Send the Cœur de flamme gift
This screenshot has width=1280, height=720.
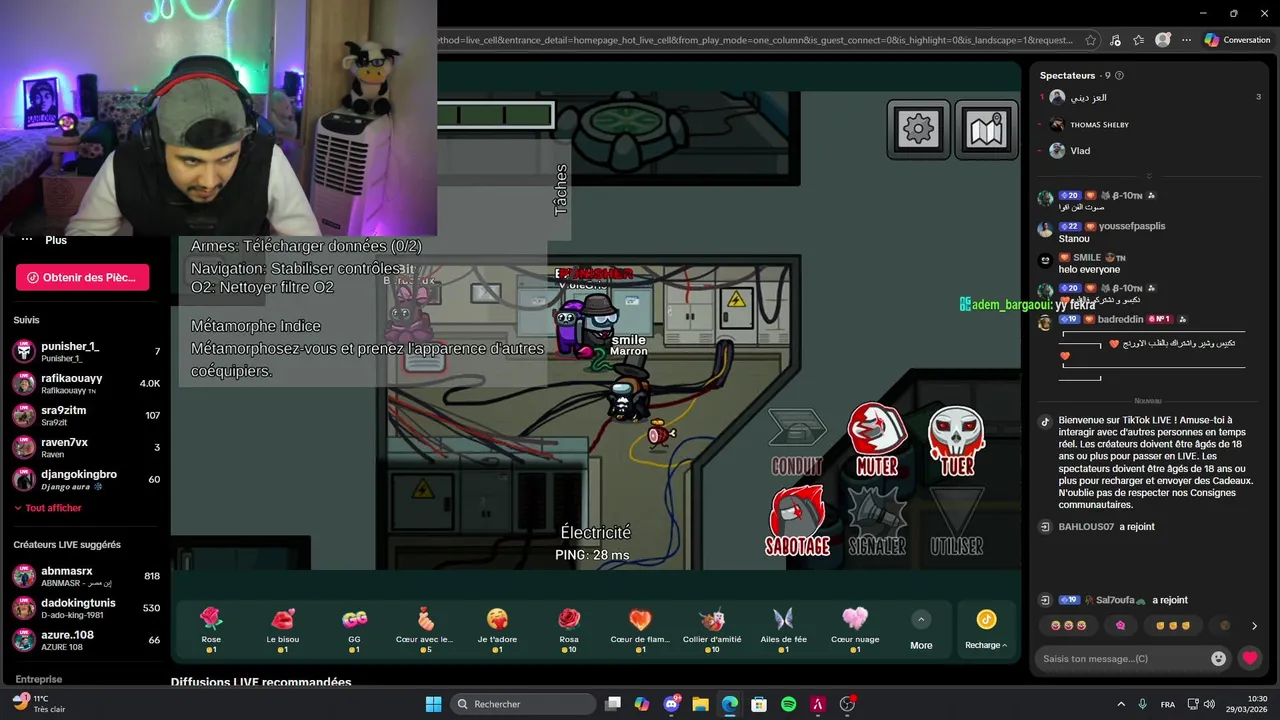point(640,630)
